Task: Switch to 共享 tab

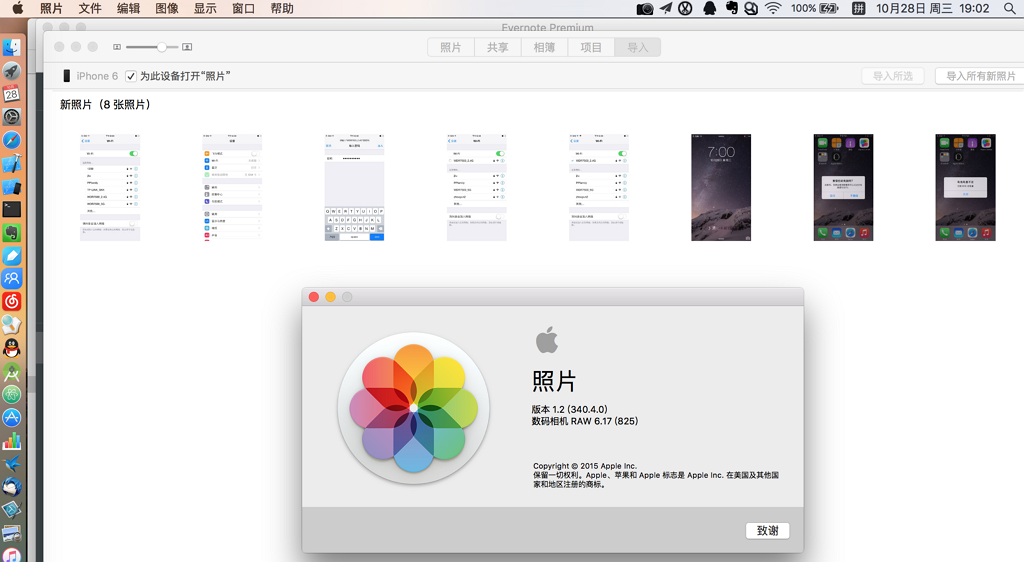Action: point(498,48)
